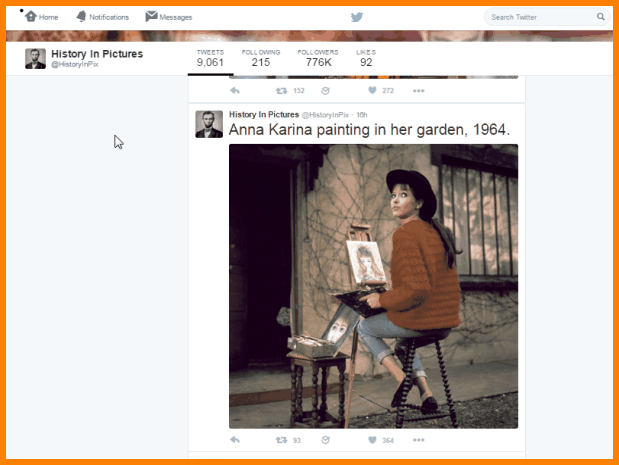619x465 pixels.
Task: Like the upper tweet showing 272 likes
Action: point(372,91)
